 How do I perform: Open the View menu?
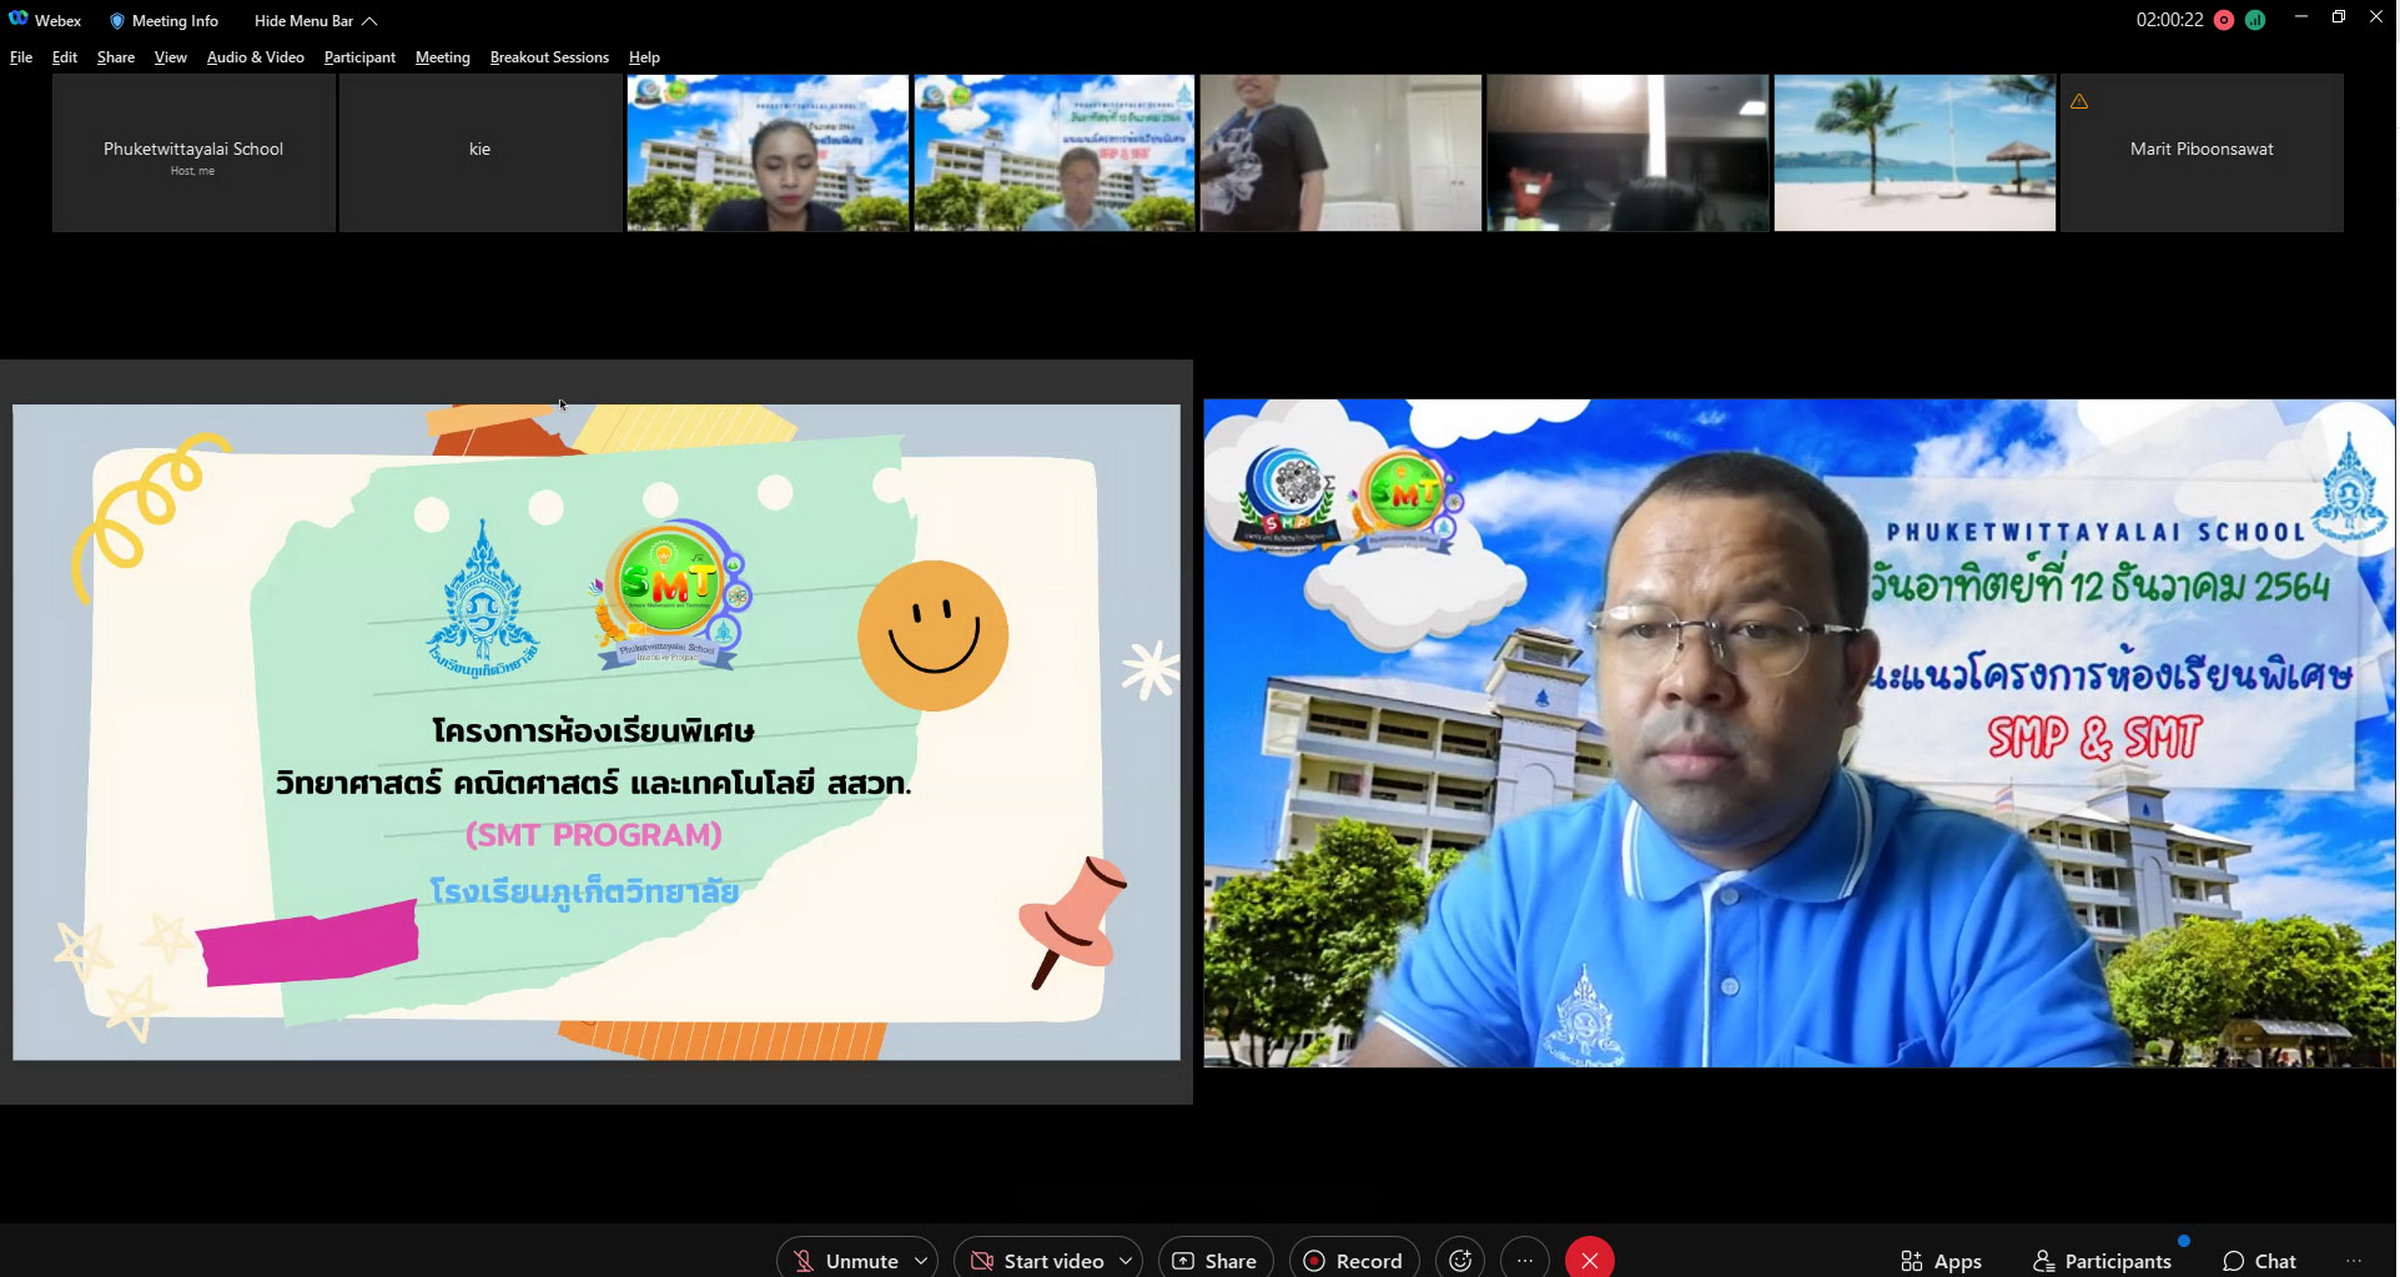[x=170, y=57]
